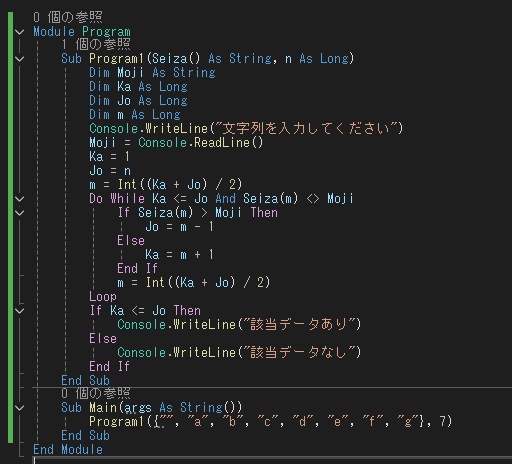Screen dimensions: 512x464
Task: Place cursor on 'Dim m As Long'
Action: (135, 115)
